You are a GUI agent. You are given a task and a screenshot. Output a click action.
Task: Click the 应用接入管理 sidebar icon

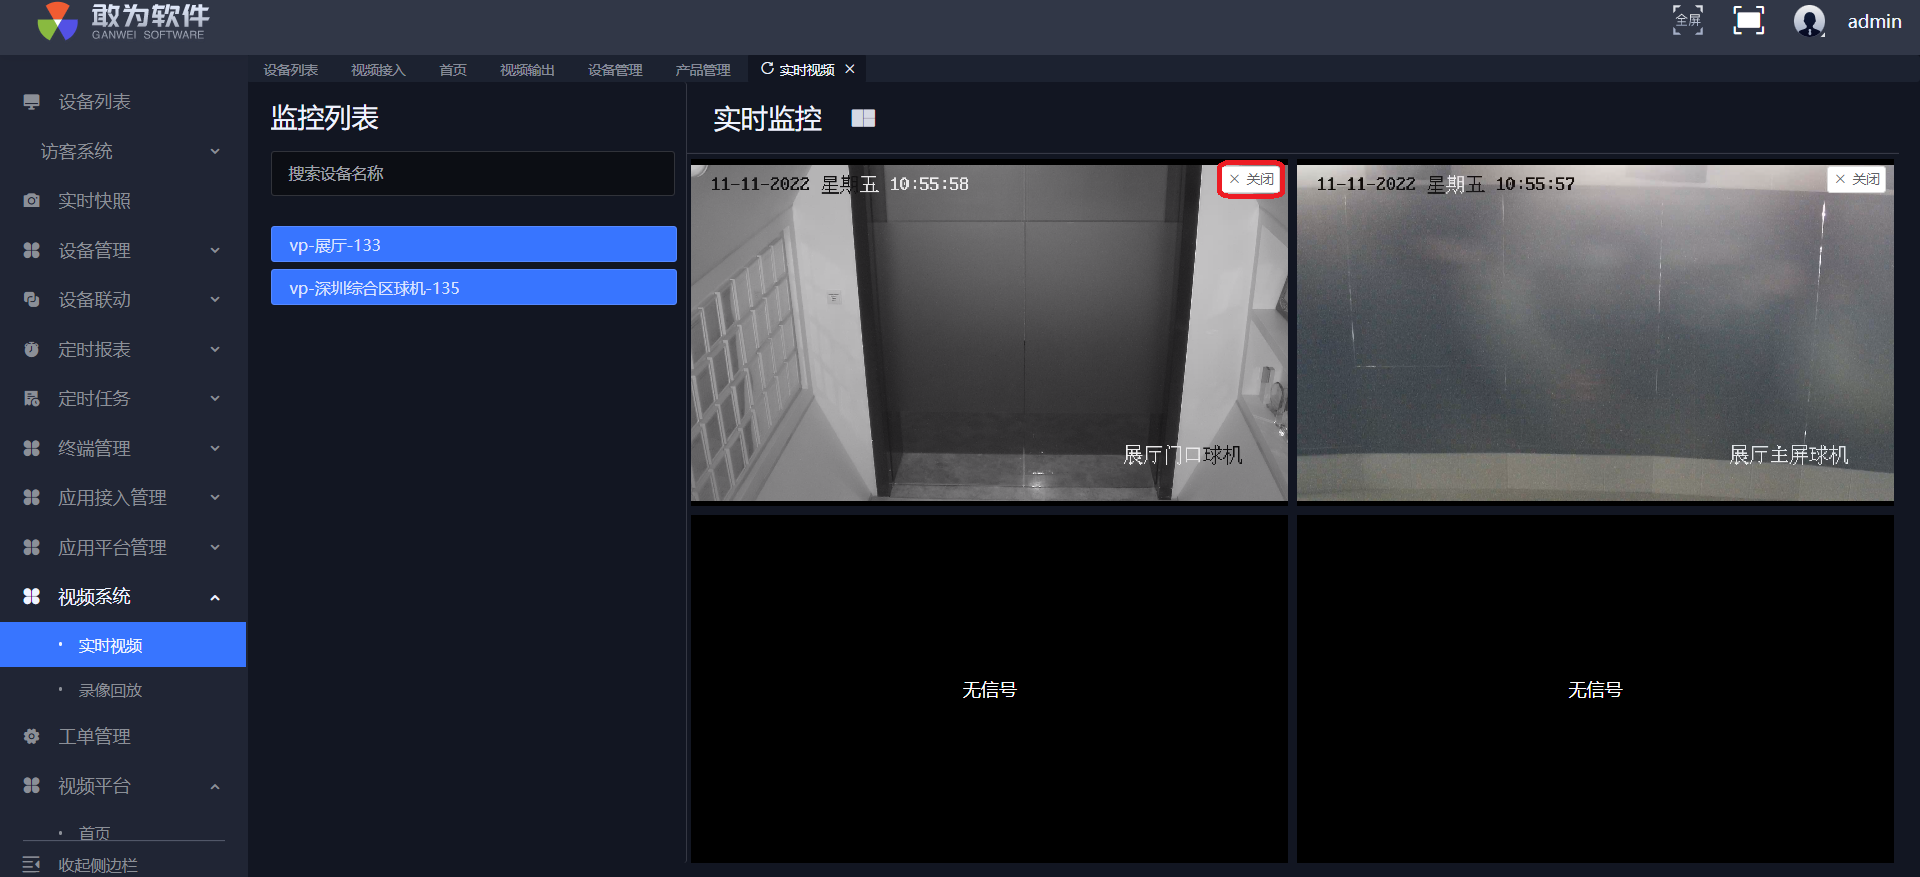click(x=32, y=497)
